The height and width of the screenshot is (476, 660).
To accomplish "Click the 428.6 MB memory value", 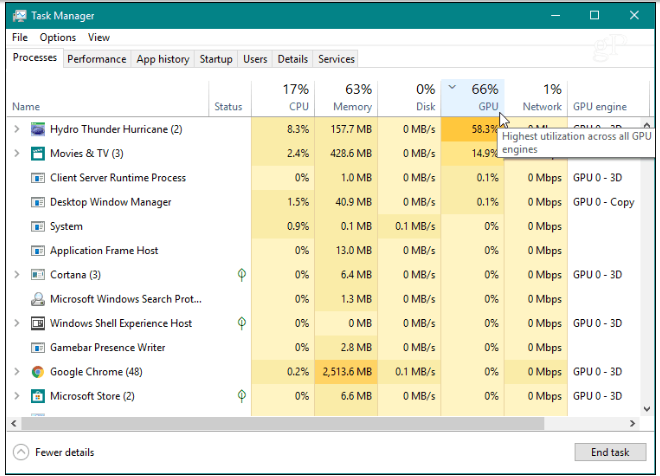I will pos(351,154).
